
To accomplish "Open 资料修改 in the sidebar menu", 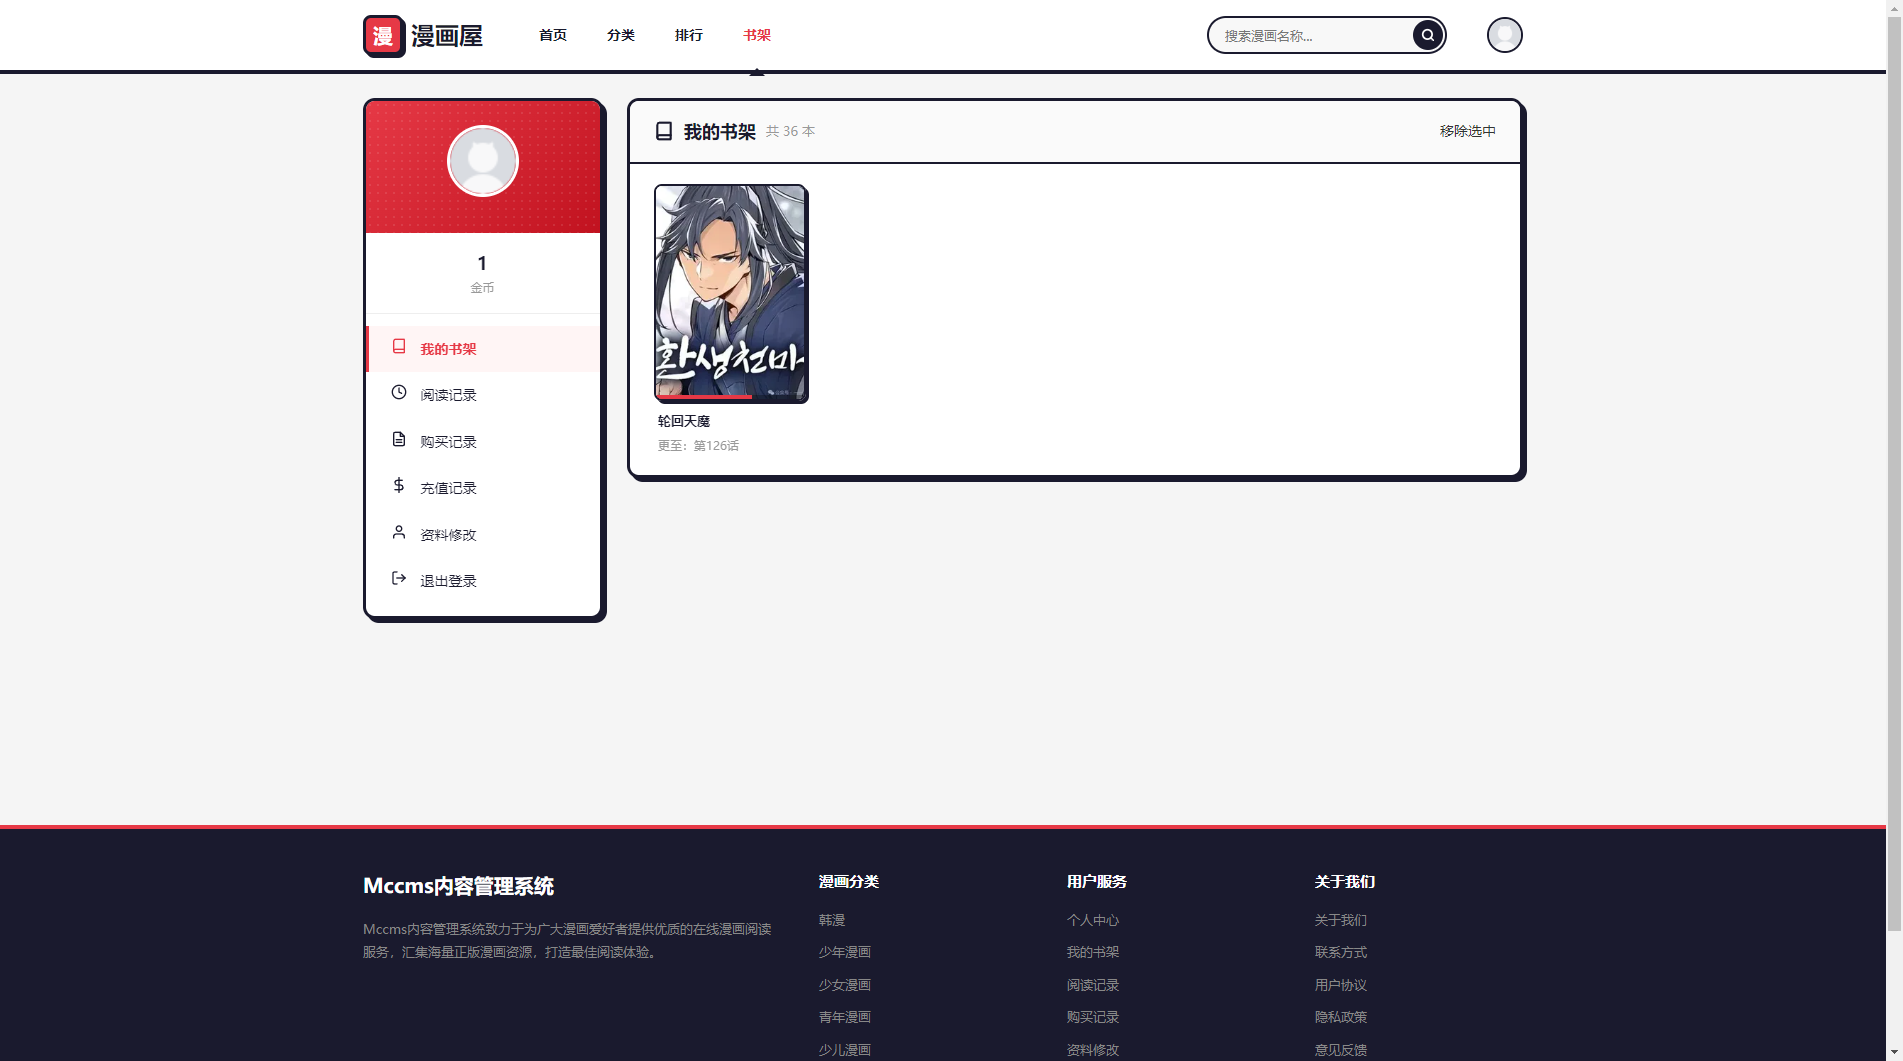I will [x=483, y=535].
